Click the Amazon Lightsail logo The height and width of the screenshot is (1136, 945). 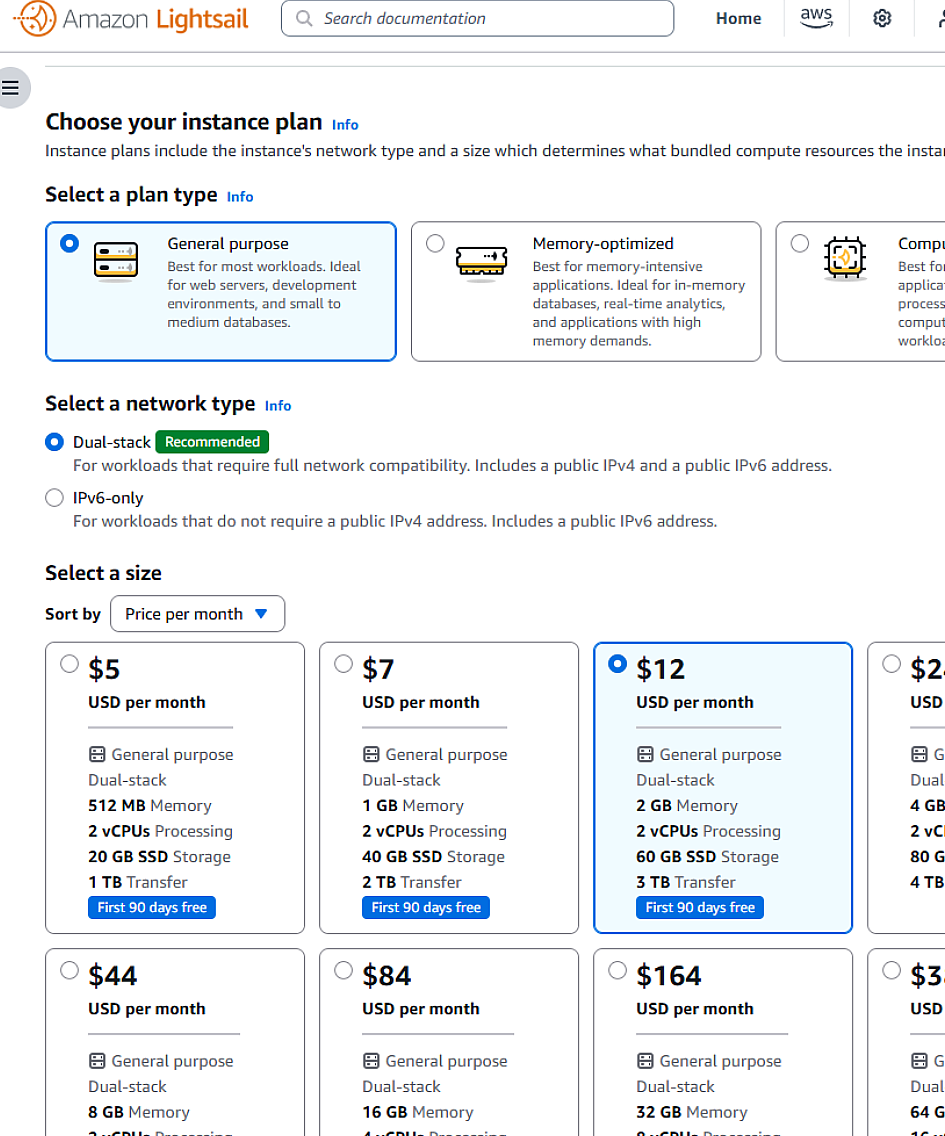point(131,18)
